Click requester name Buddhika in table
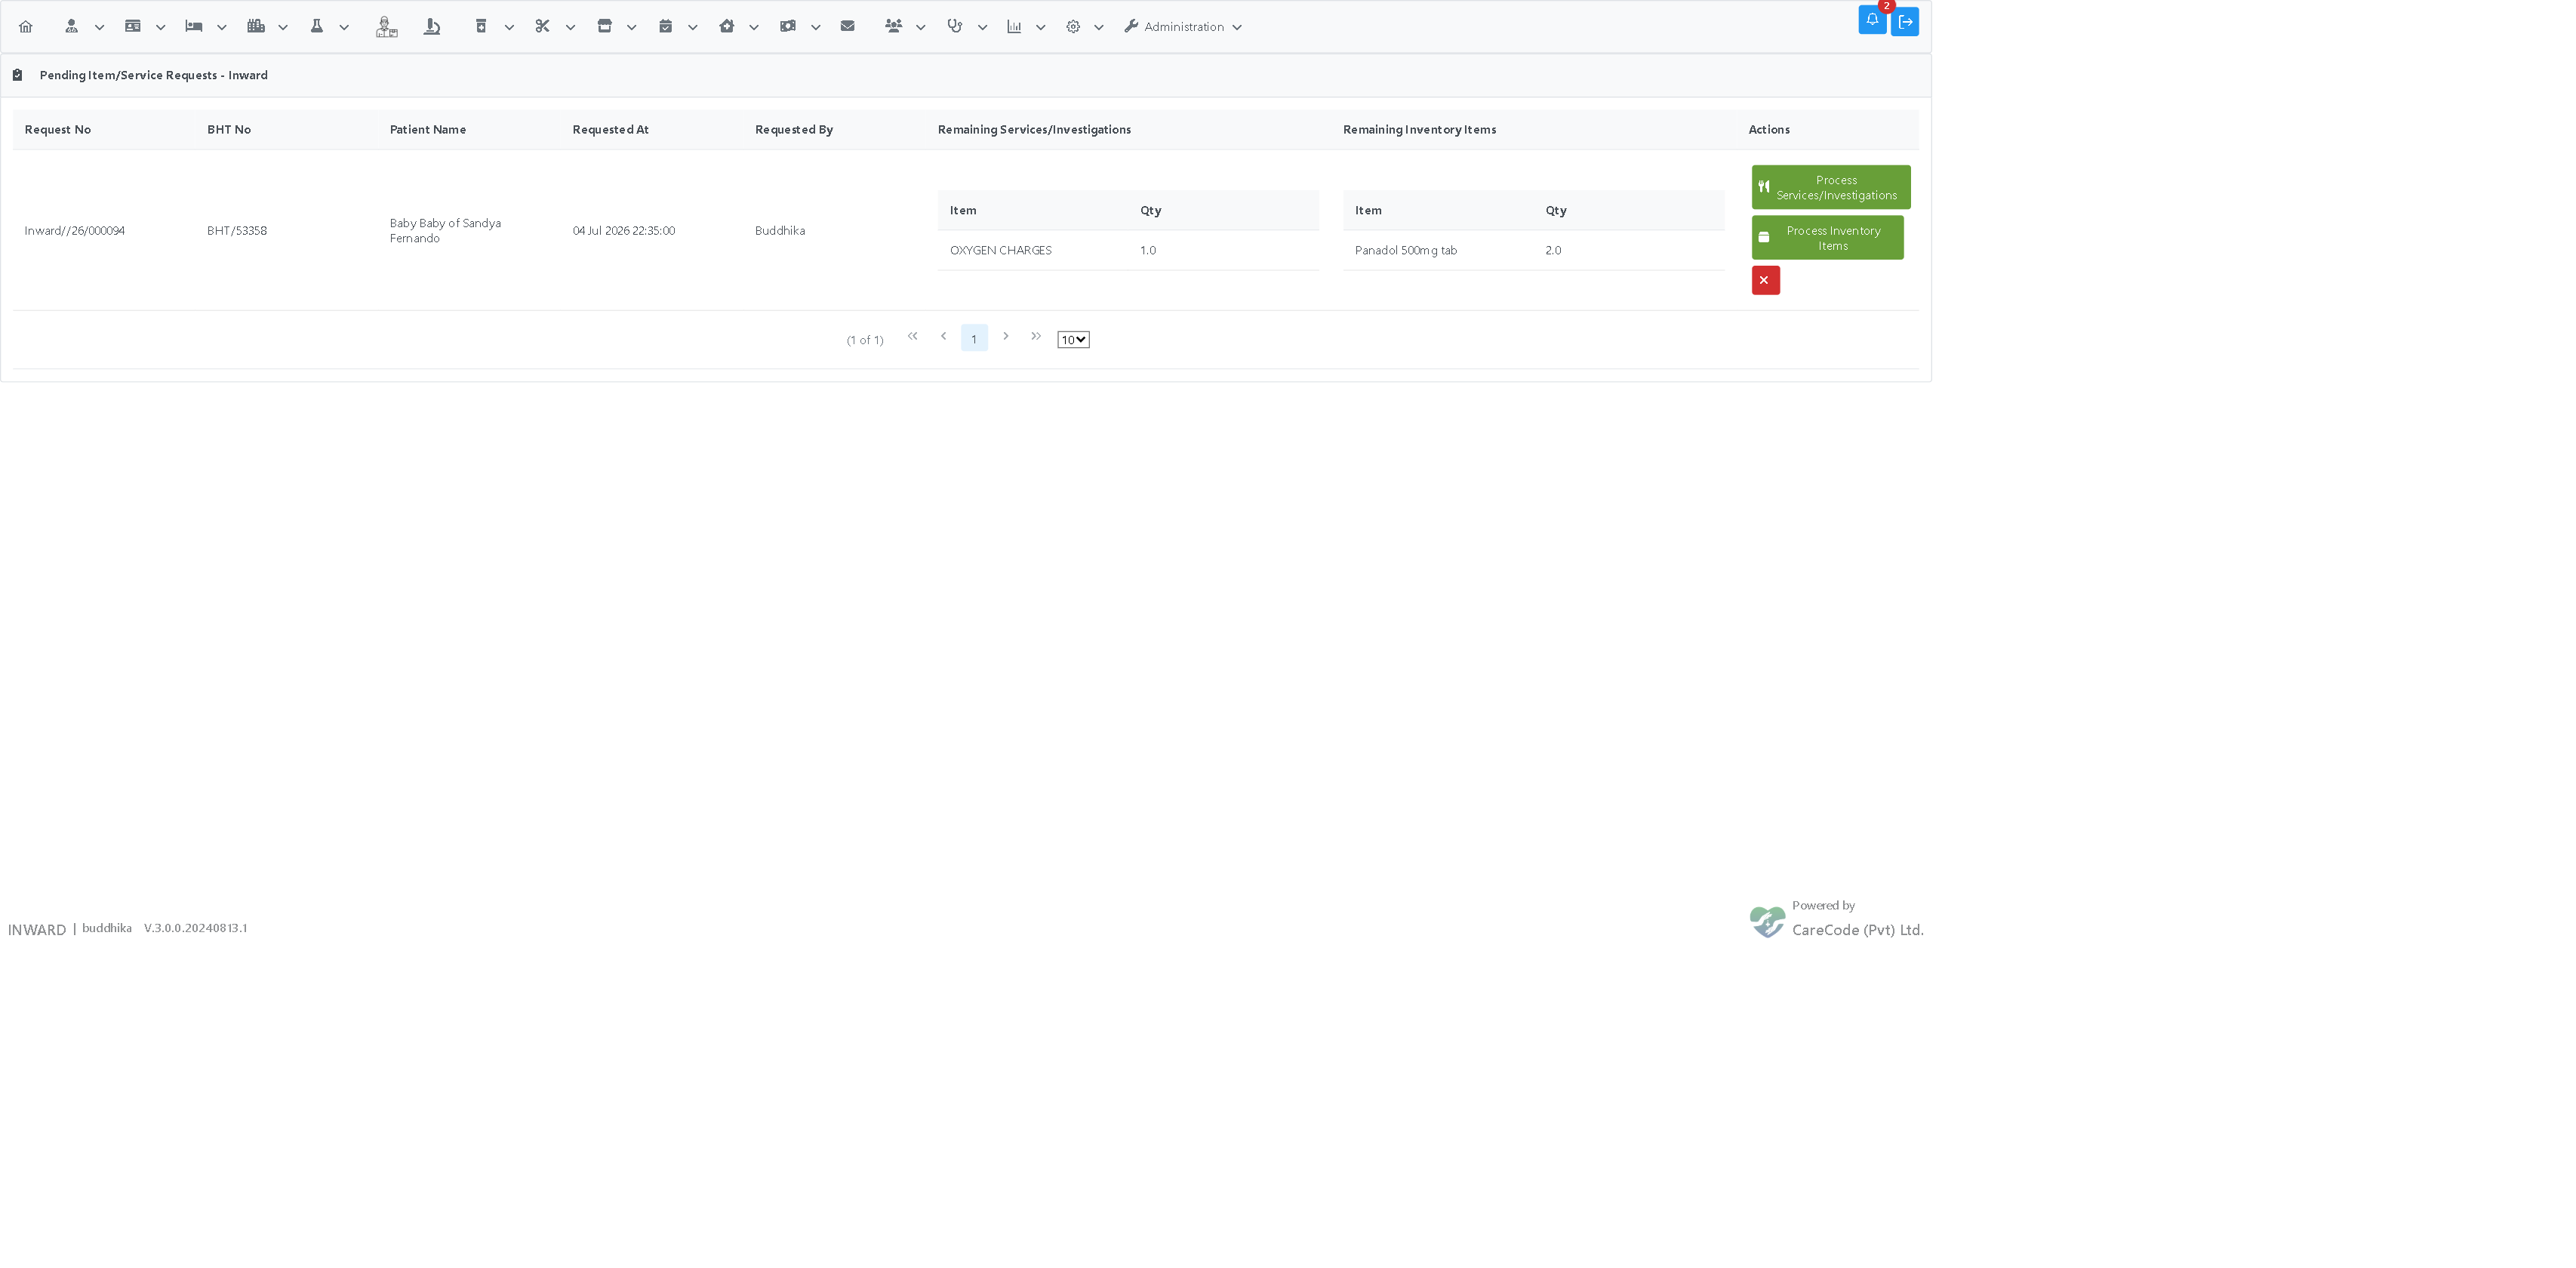This screenshot has height=1268, width=2576. 780,231
